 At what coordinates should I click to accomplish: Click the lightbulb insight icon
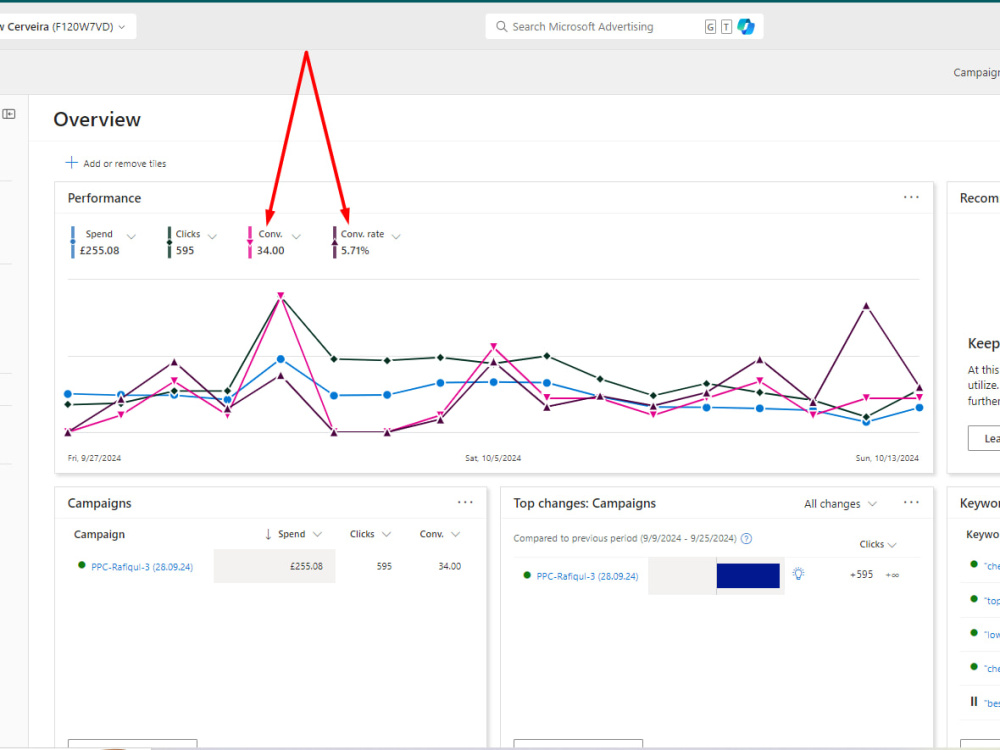(798, 574)
